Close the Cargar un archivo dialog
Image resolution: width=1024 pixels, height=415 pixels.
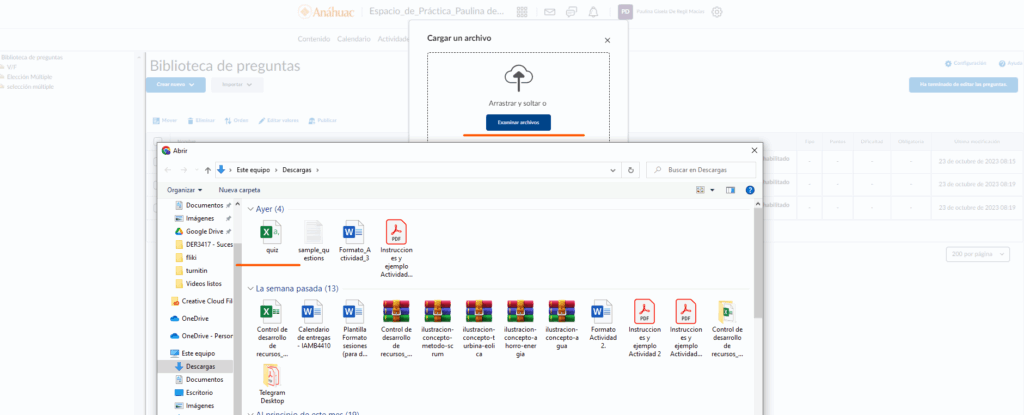[606, 41]
